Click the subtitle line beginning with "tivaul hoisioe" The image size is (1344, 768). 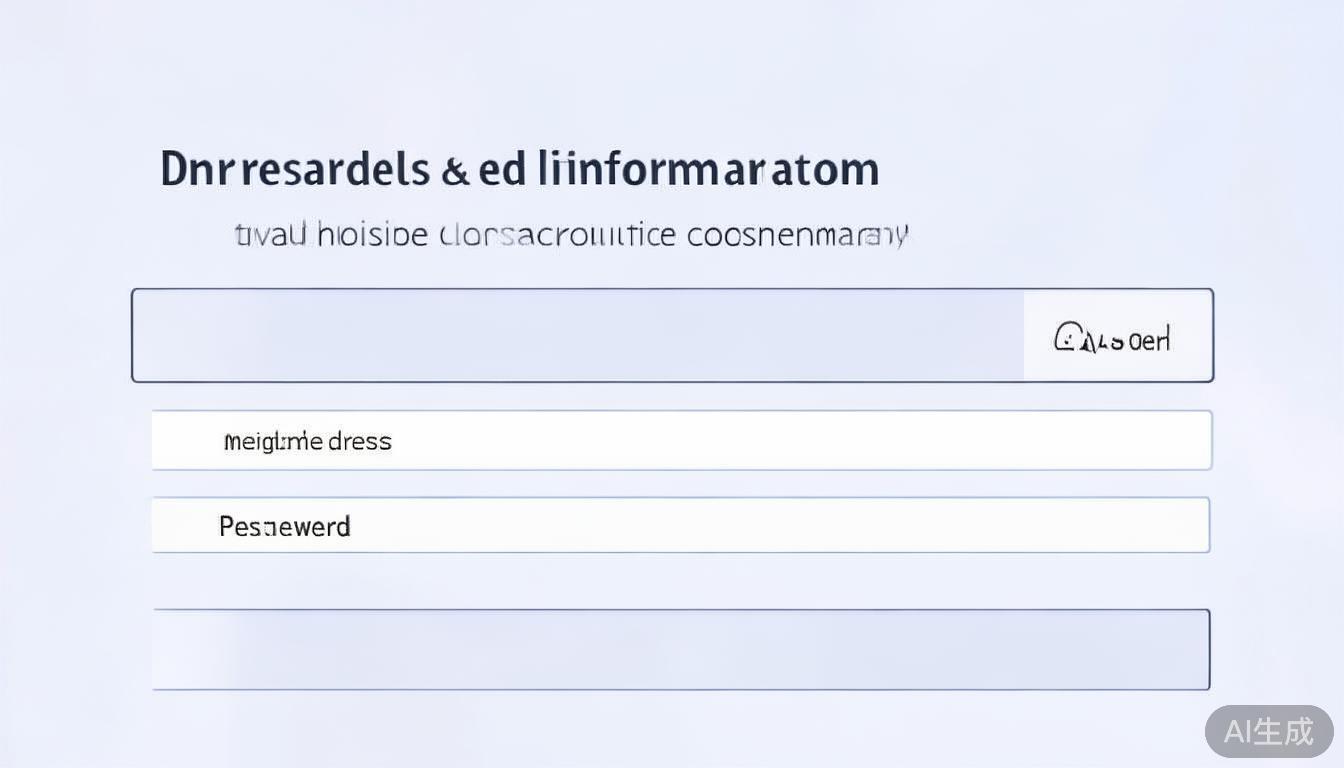(571, 235)
